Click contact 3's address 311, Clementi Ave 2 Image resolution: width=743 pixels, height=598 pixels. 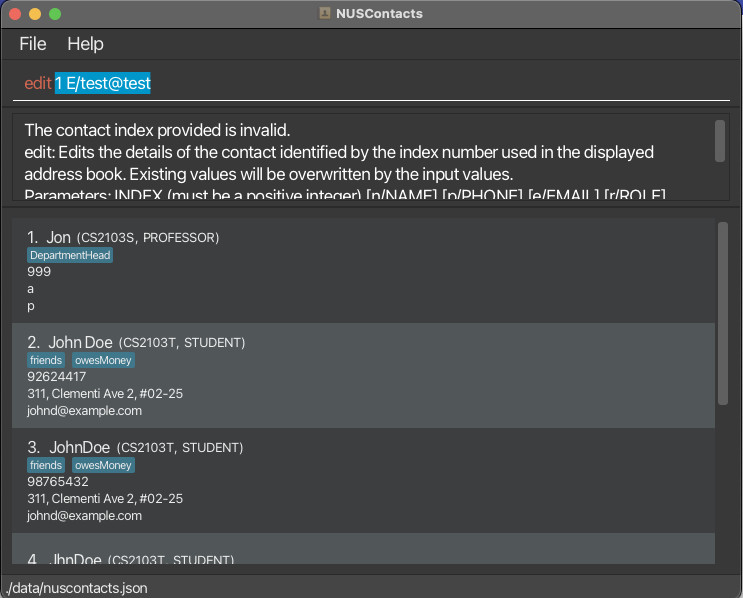pyautogui.click(x=105, y=499)
